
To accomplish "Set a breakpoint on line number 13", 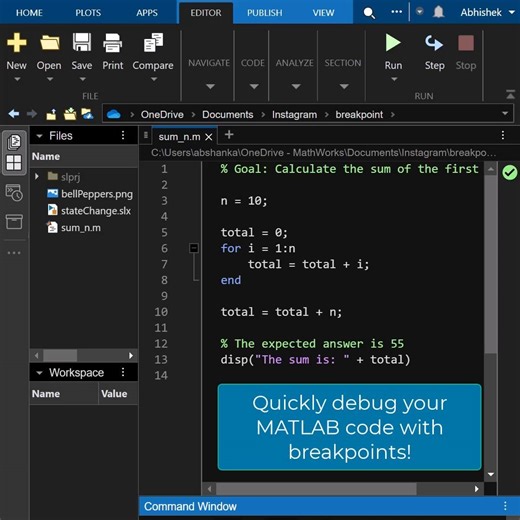I will point(161,360).
